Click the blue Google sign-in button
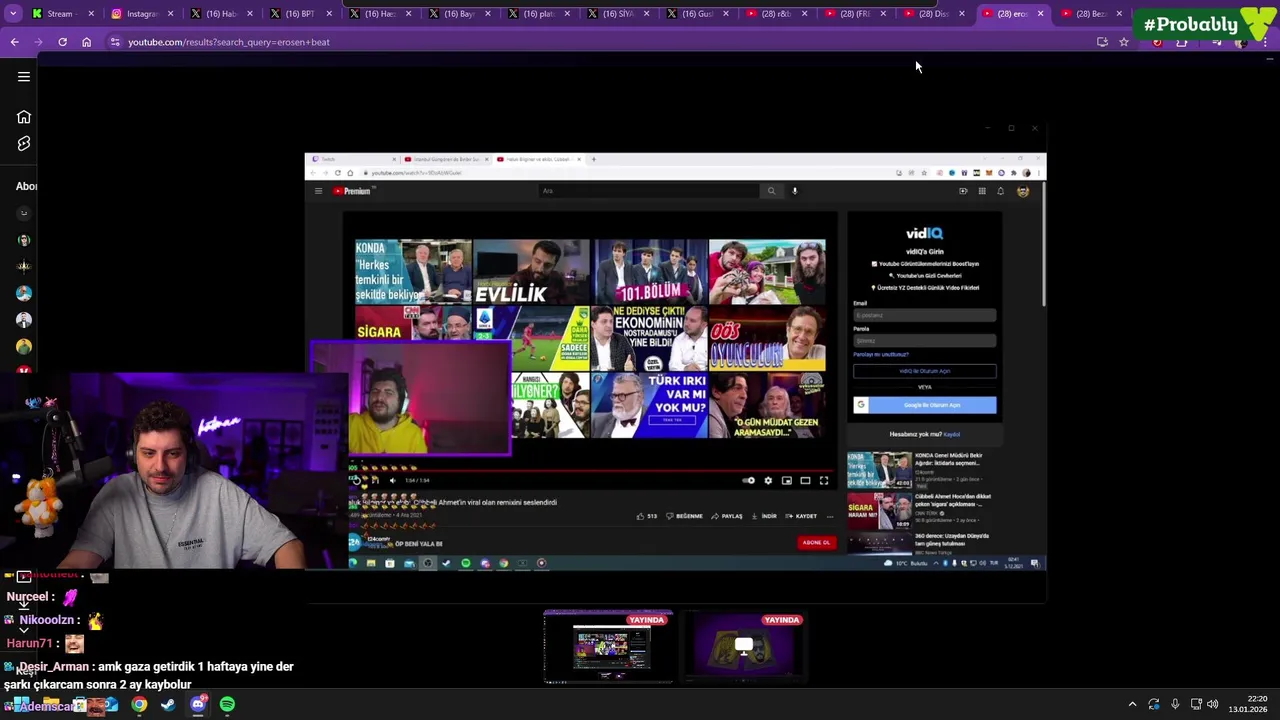The width and height of the screenshot is (1280, 720). click(924, 405)
